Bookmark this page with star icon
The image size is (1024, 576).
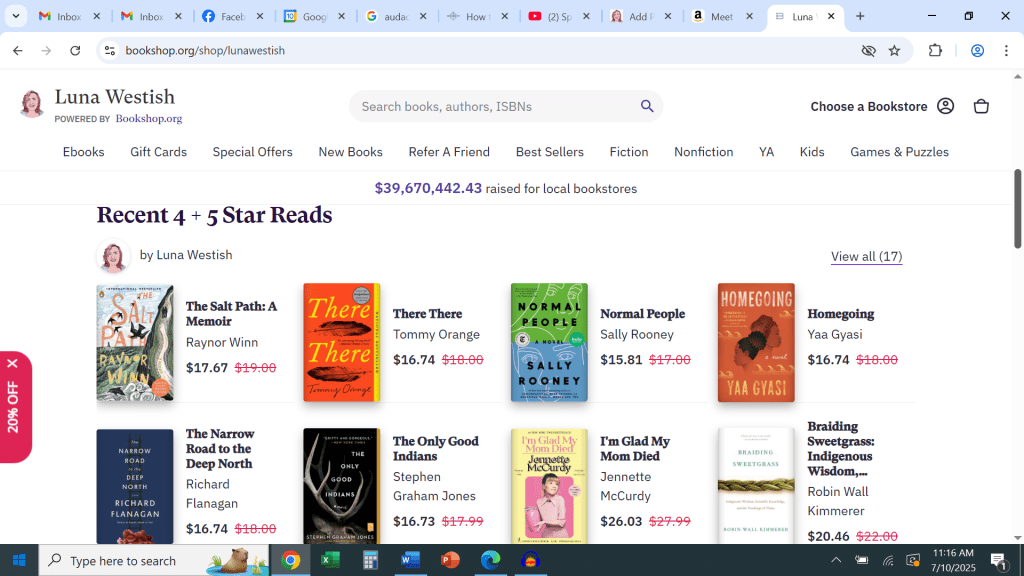coord(894,51)
